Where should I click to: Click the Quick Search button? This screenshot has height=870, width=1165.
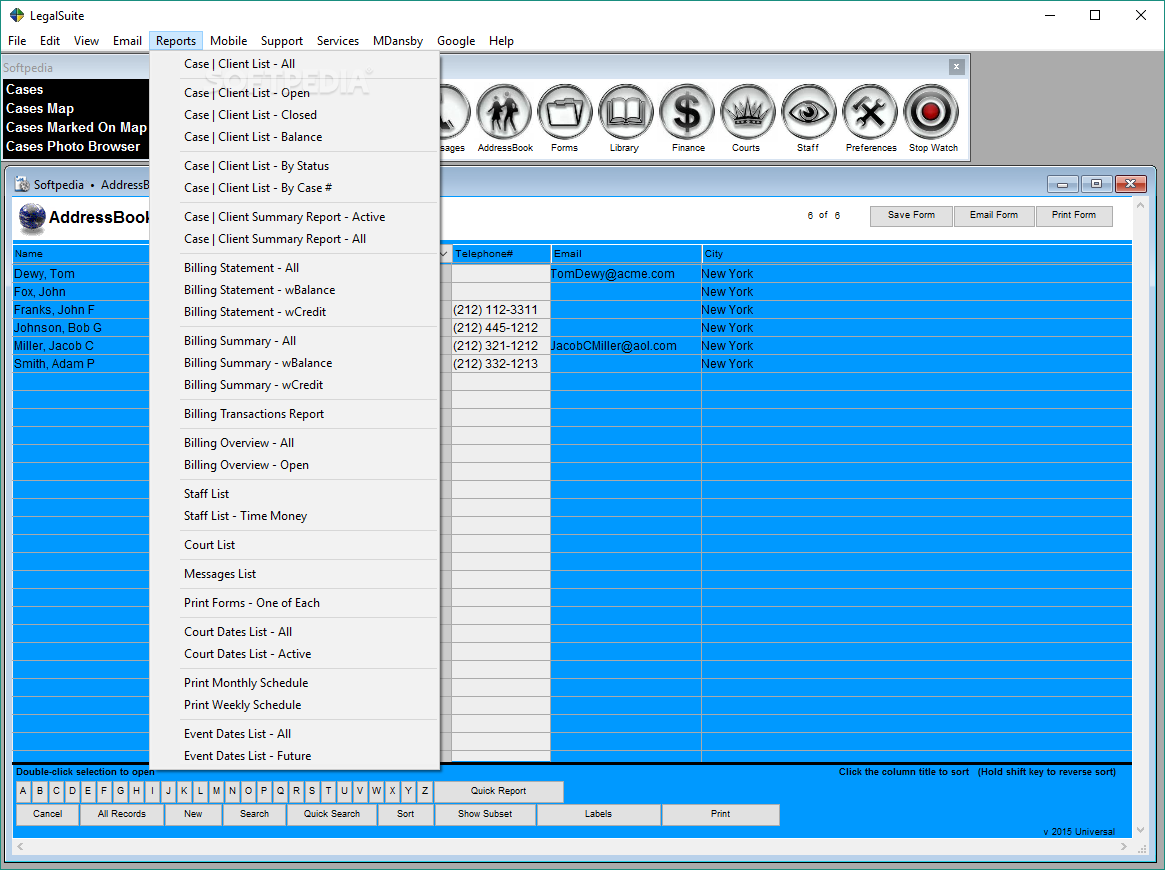pos(331,814)
